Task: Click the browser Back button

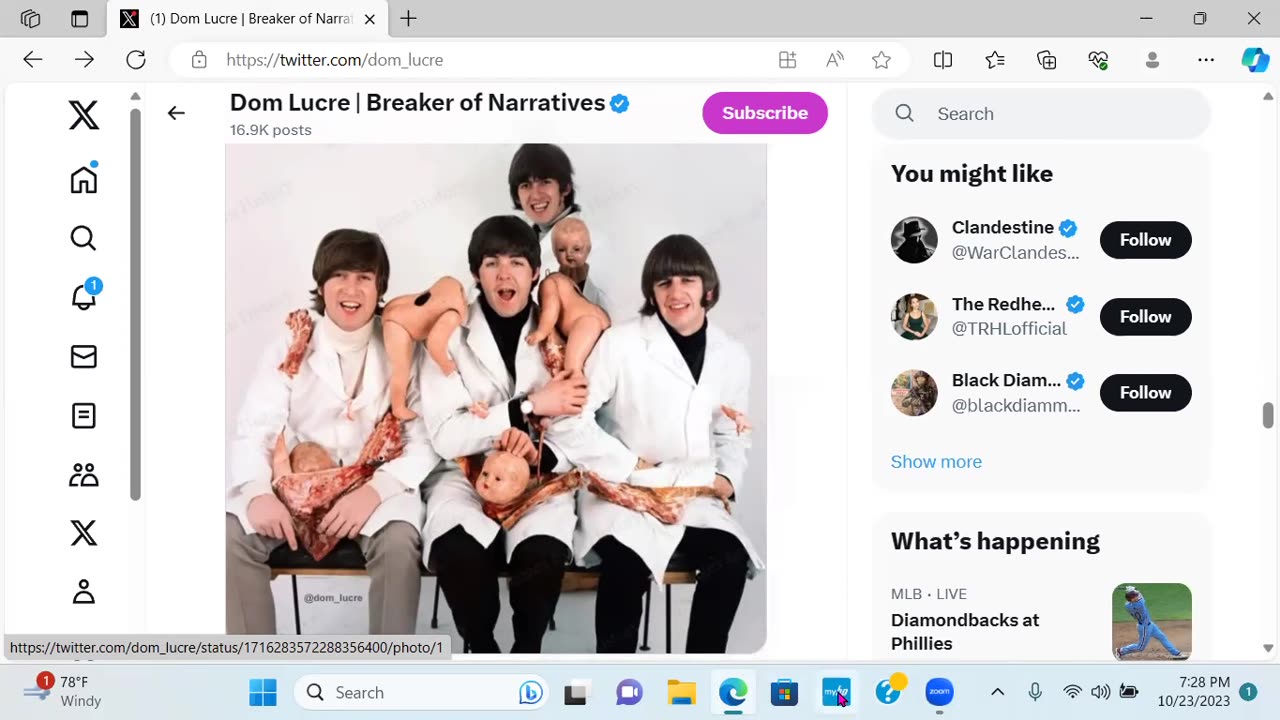Action: (33, 60)
